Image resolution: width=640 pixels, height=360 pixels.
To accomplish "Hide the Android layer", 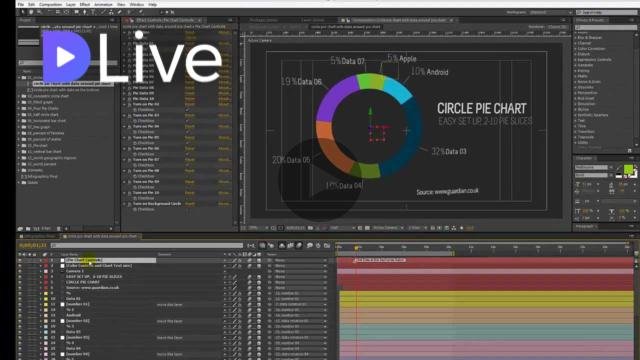I will click(x=20, y=315).
